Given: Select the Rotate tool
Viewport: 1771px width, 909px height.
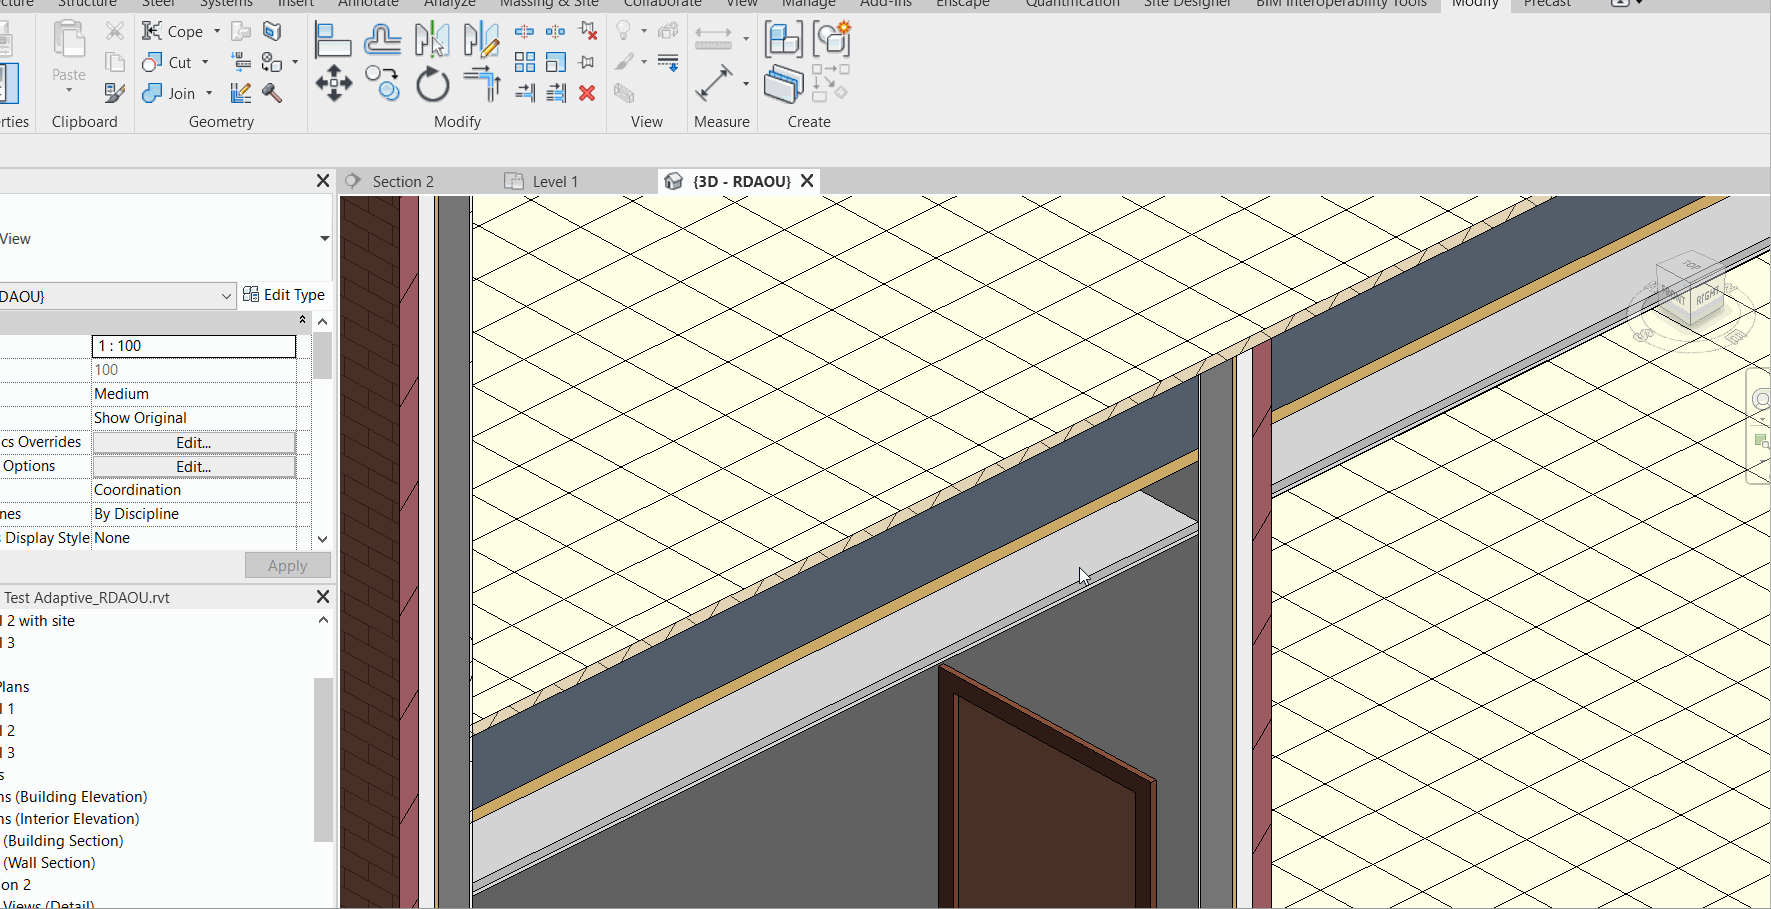Looking at the screenshot, I should (432, 85).
